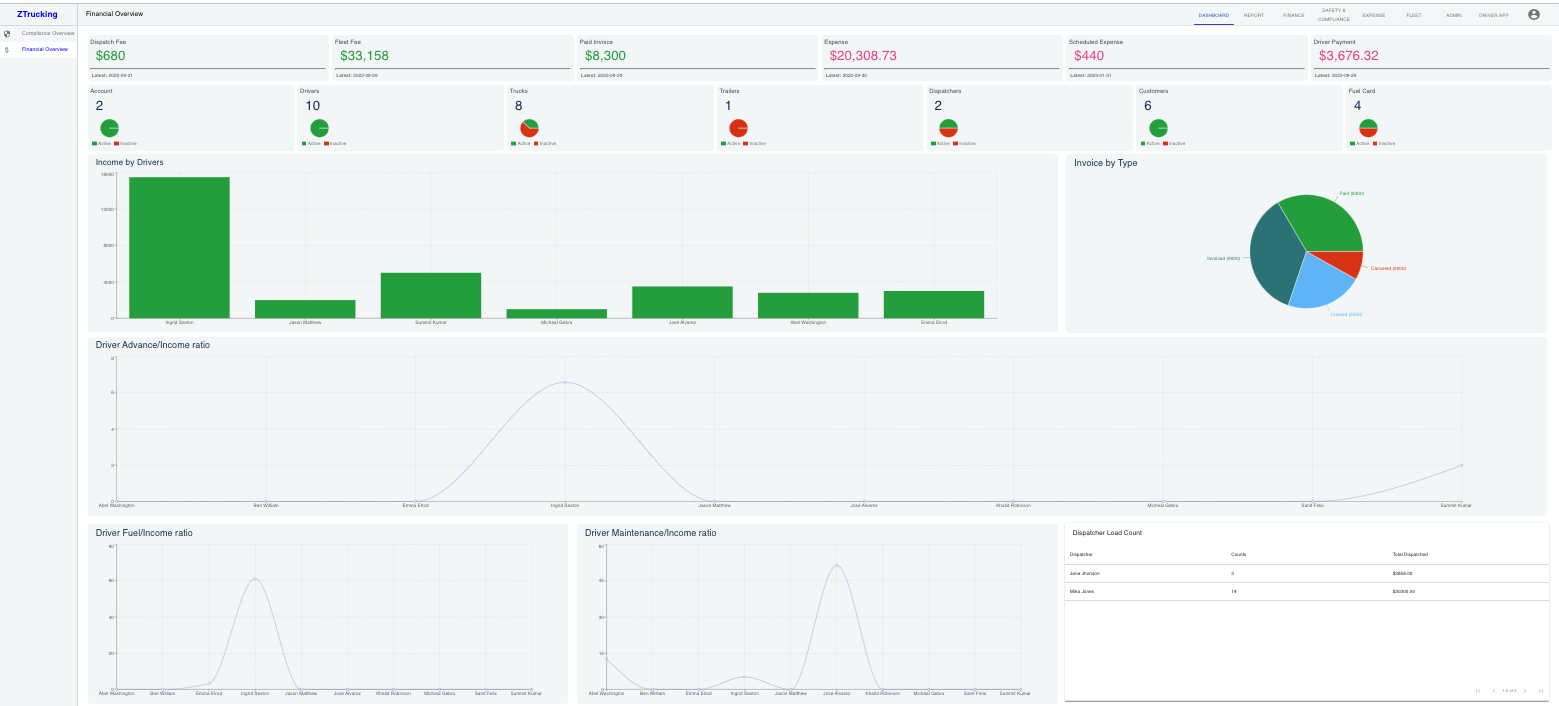
Task: Toggle Active legend in the Trucks card
Action: tap(520, 143)
